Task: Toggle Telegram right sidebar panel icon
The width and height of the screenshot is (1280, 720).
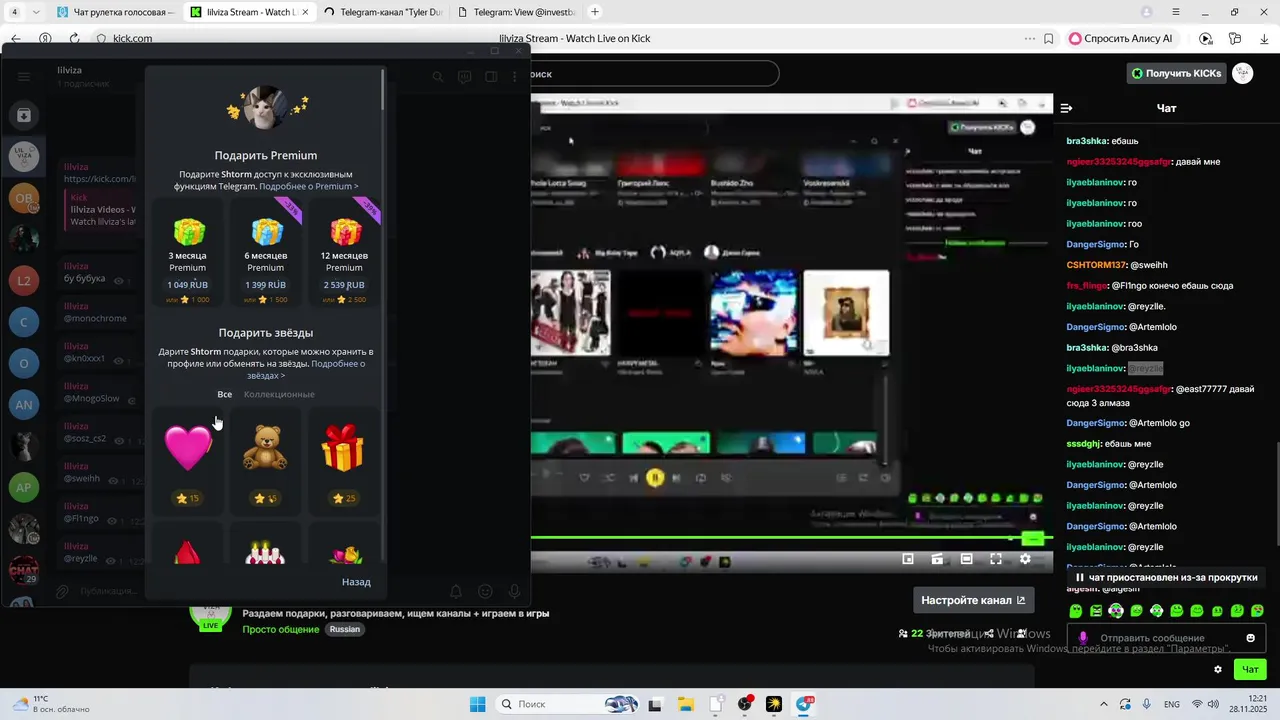Action: [x=491, y=77]
